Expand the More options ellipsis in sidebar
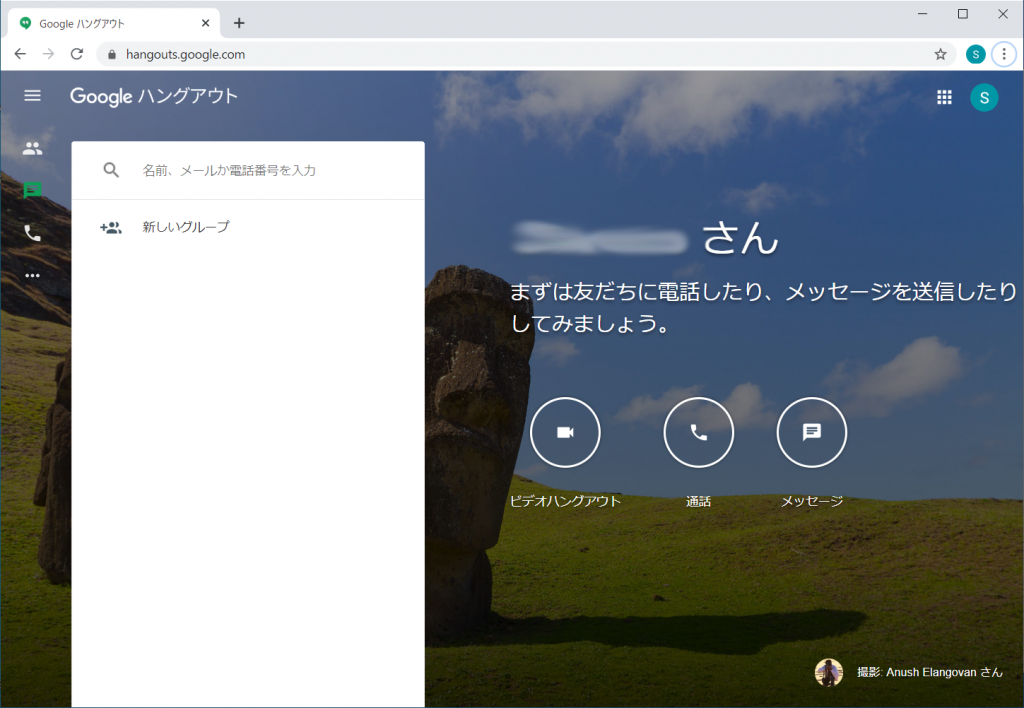 (33, 275)
